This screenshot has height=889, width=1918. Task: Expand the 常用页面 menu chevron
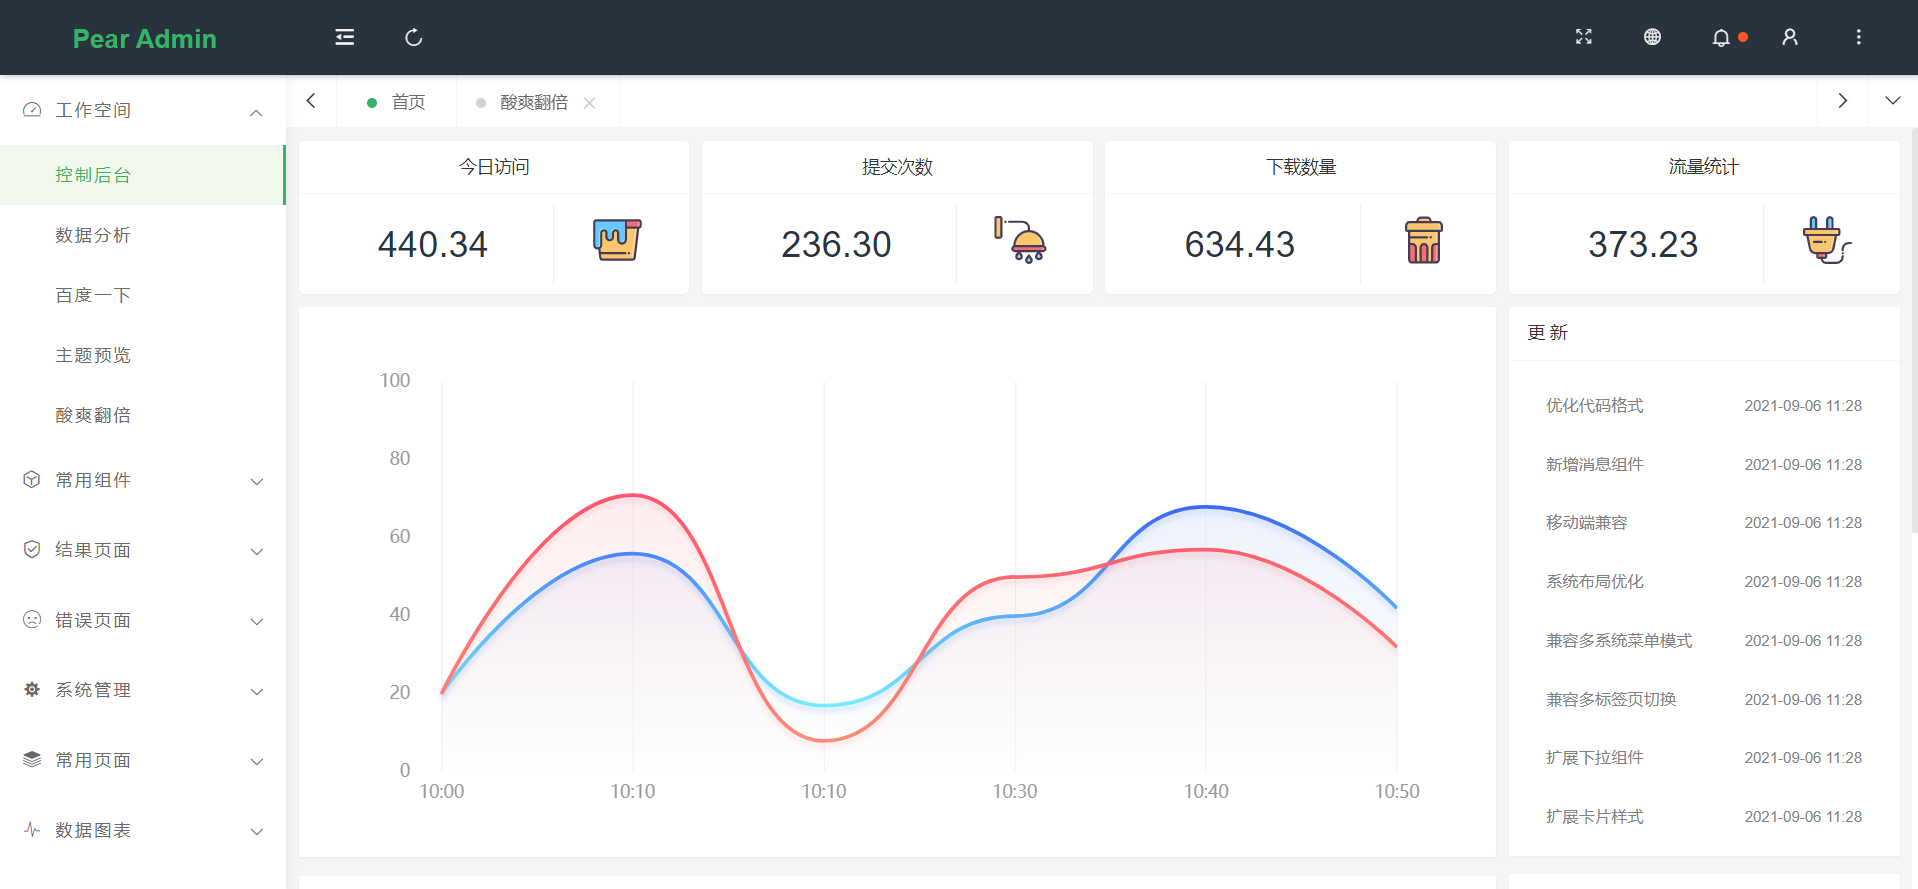[257, 762]
